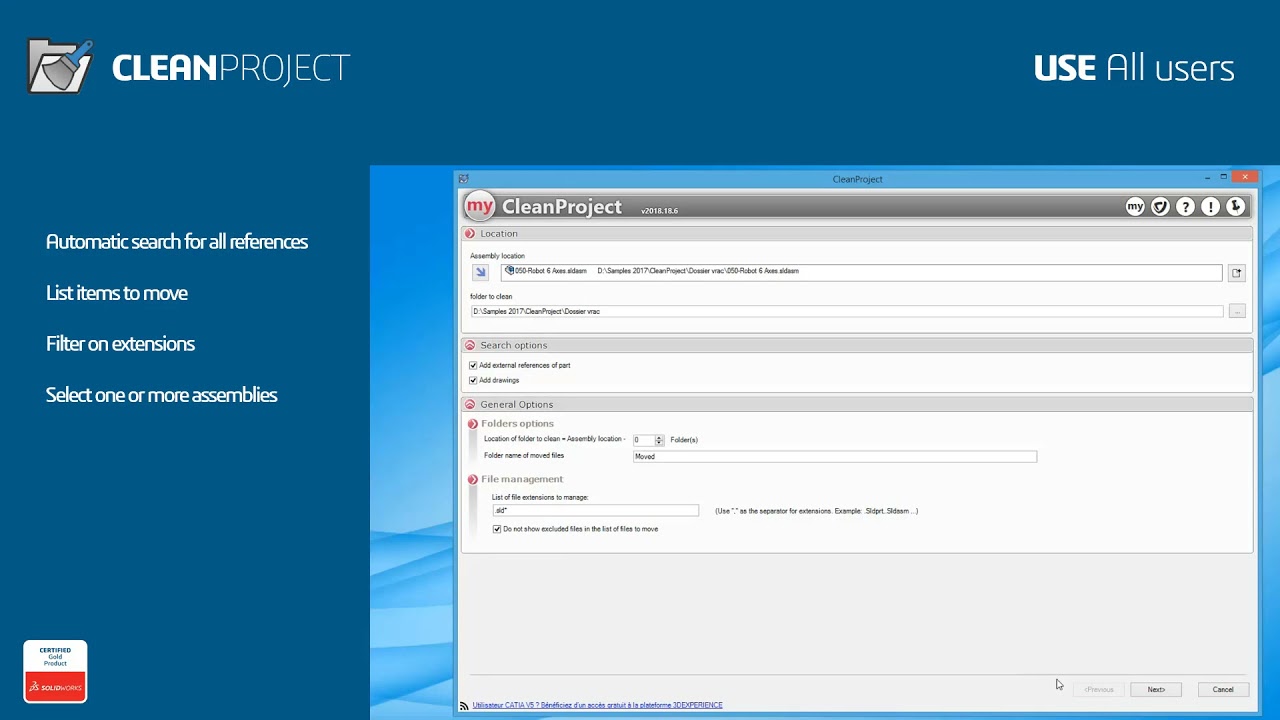Click the 'folder to clean' path field

[847, 311]
